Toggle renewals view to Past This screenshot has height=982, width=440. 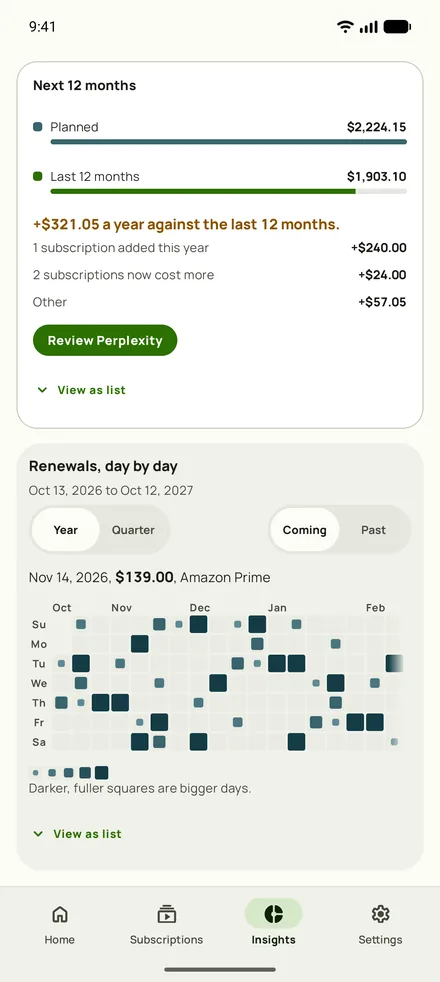(x=373, y=530)
